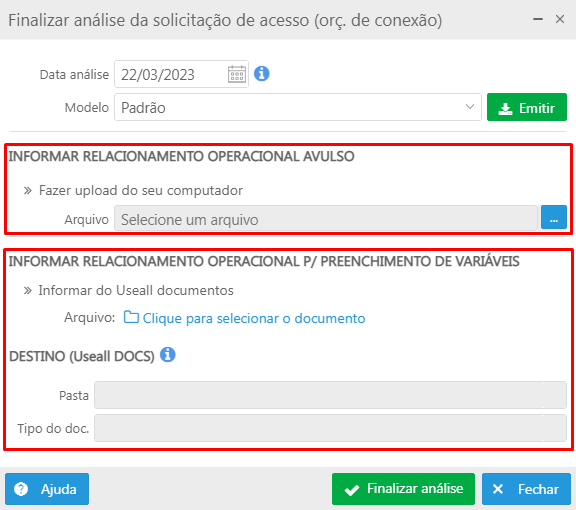Open the calendar picker for Data análise
Image resolution: width=576 pixels, height=510 pixels.
[237, 74]
